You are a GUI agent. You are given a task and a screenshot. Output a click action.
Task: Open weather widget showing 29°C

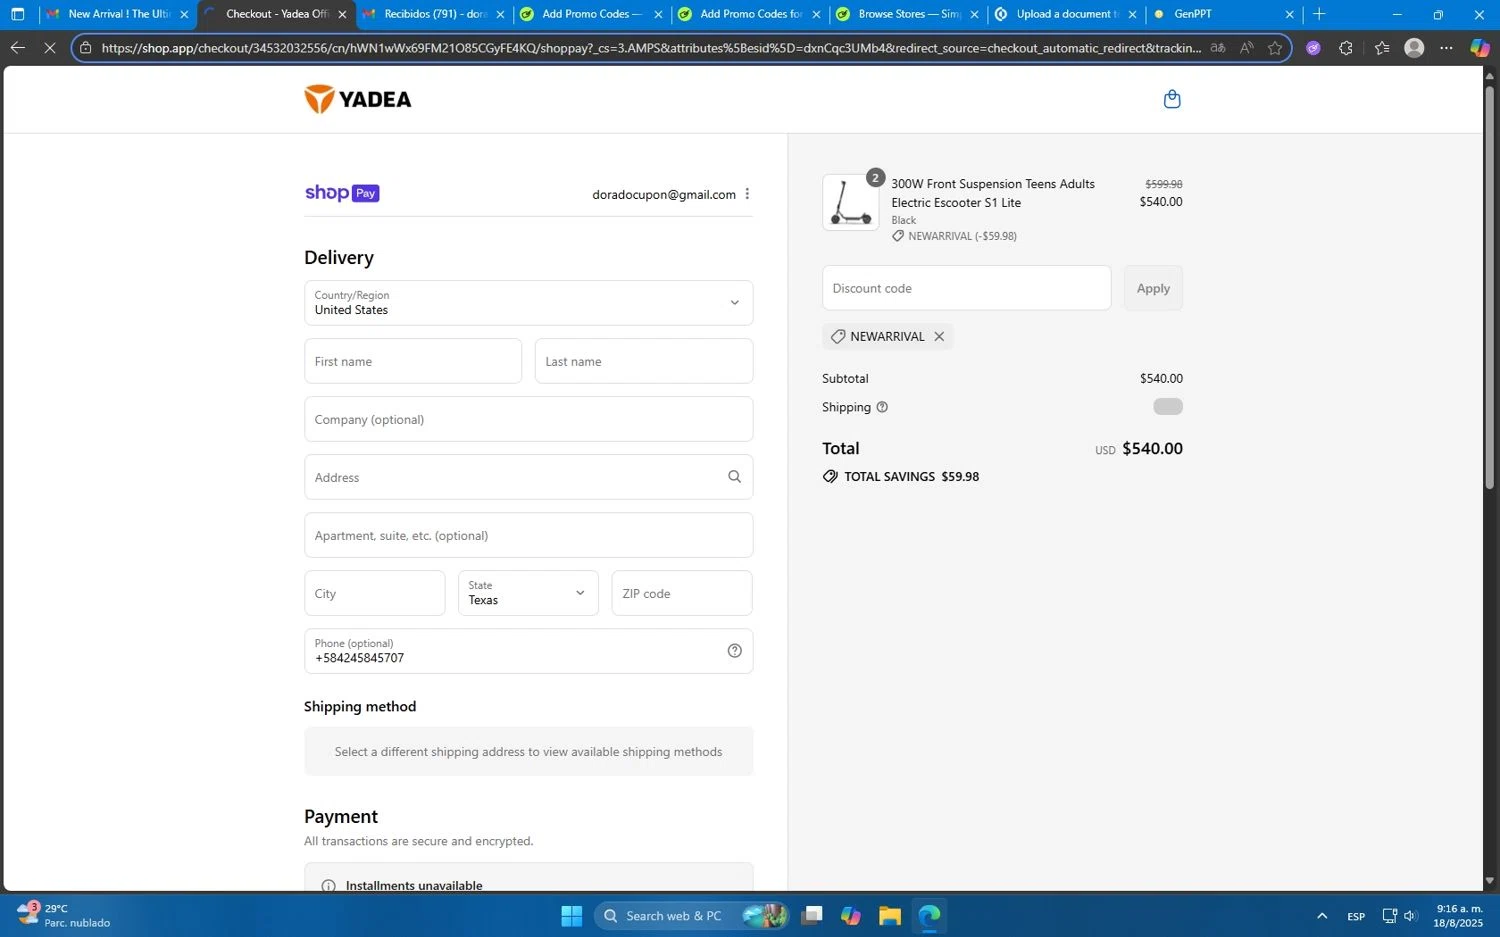(x=62, y=916)
